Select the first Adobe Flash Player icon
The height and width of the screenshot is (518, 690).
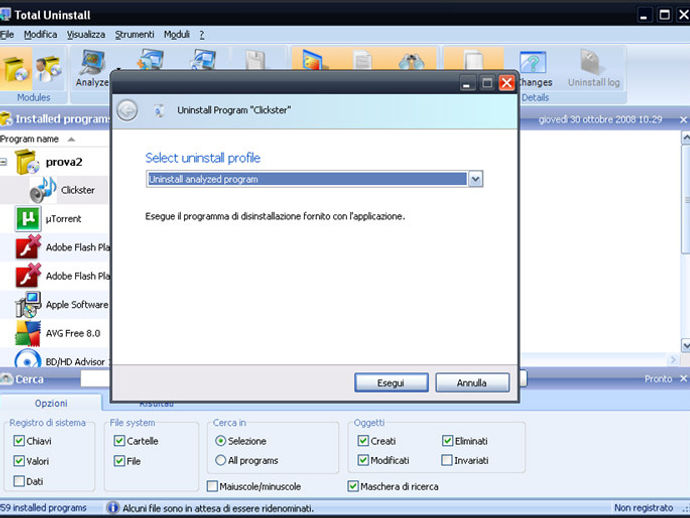28,247
